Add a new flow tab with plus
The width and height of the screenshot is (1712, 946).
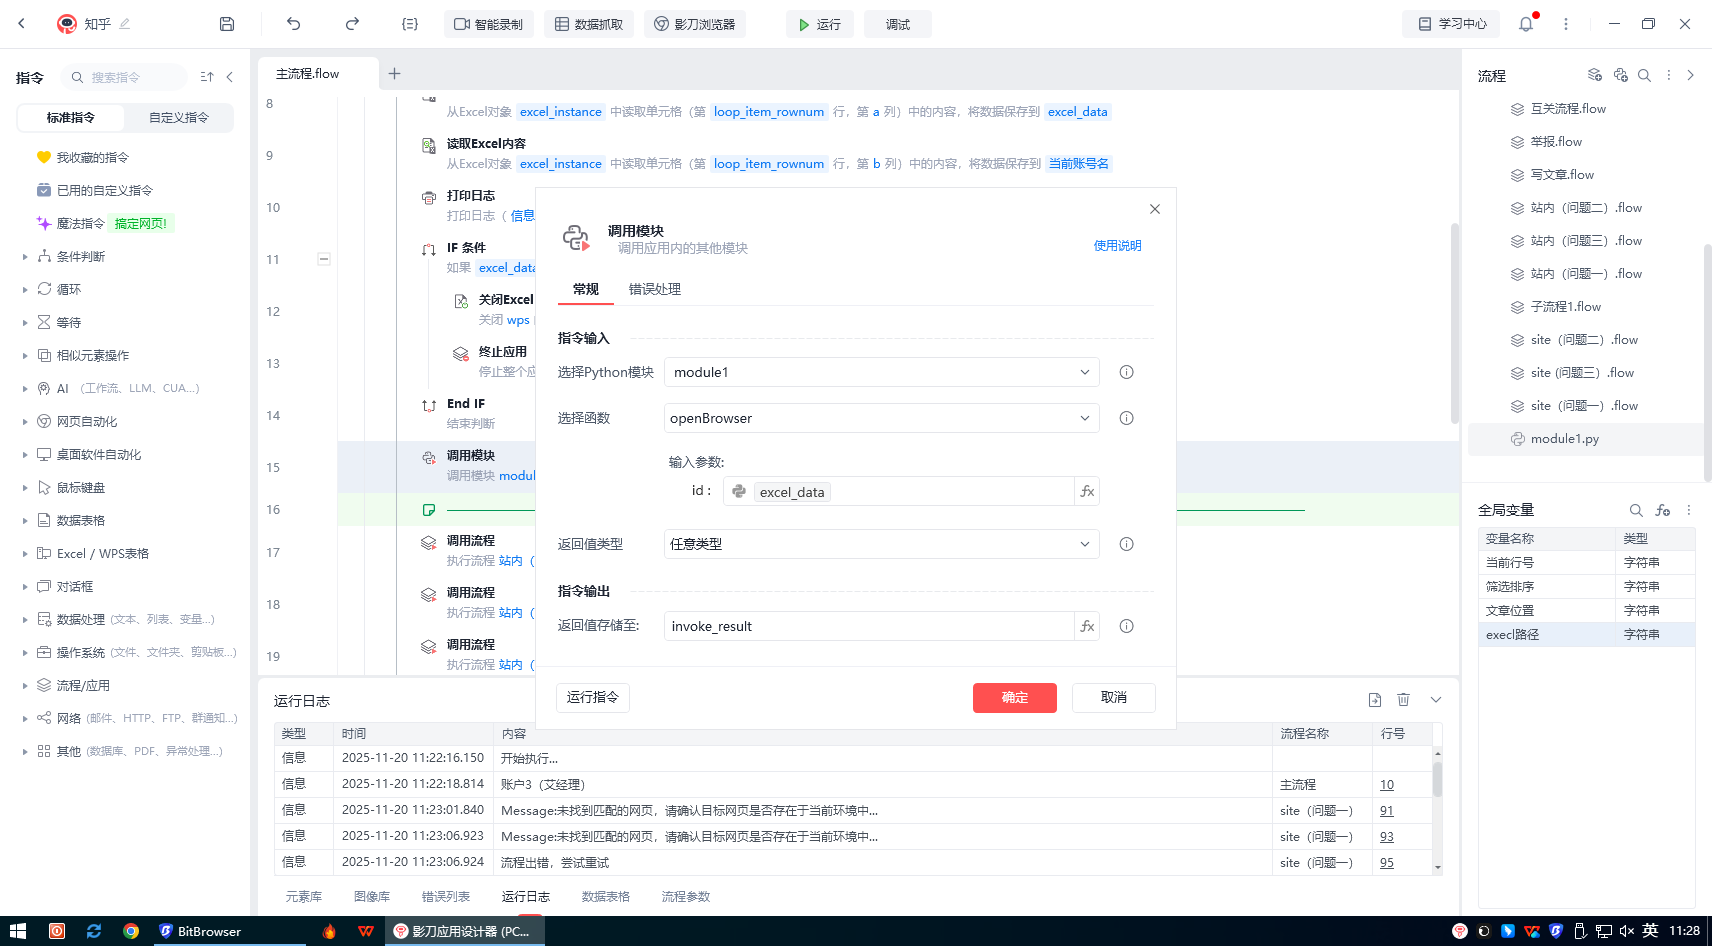[394, 73]
